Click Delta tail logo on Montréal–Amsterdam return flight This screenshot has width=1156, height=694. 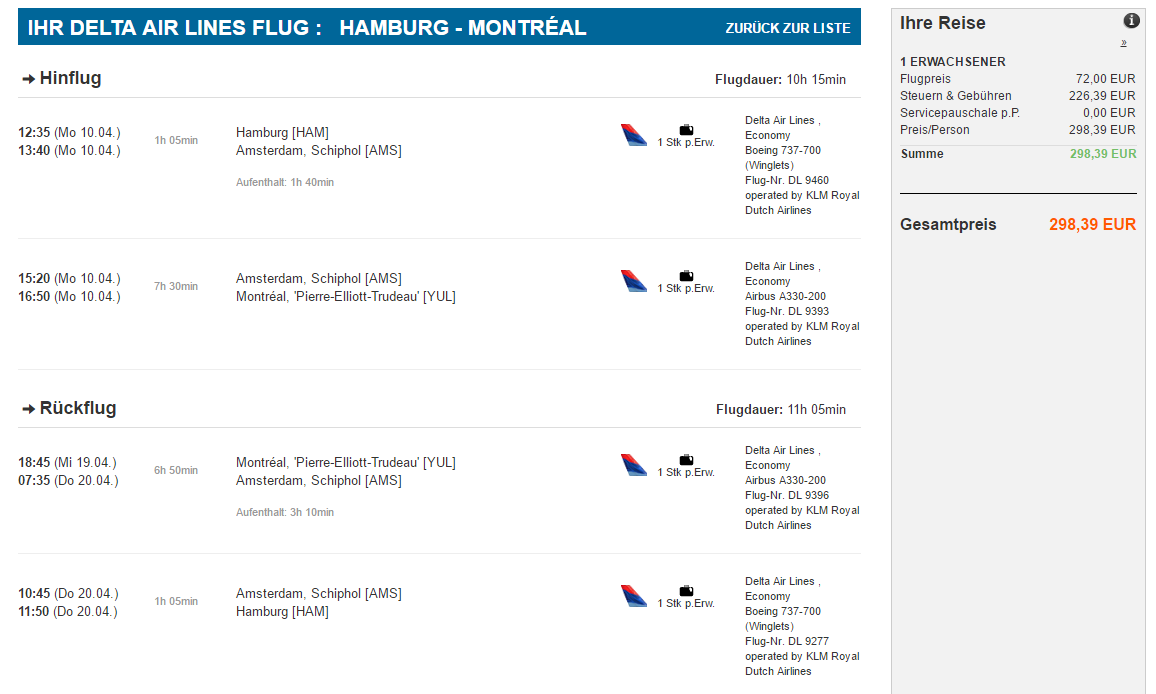633,465
